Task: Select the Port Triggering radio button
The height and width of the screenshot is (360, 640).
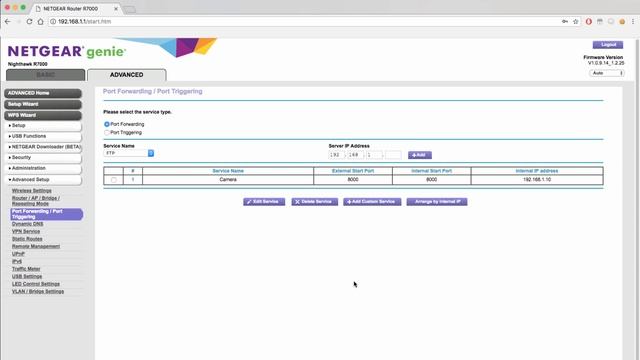Action: [x=107, y=133]
